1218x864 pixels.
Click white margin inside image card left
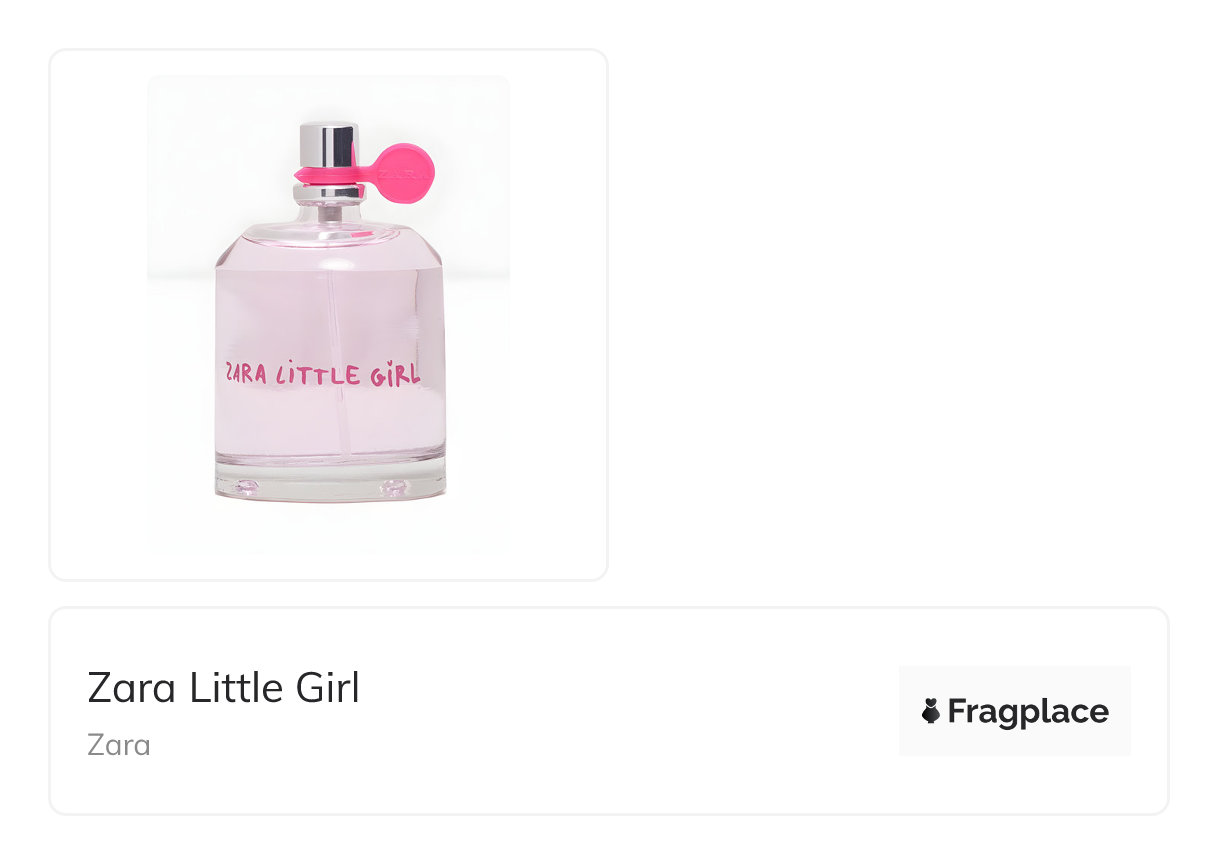pos(98,314)
